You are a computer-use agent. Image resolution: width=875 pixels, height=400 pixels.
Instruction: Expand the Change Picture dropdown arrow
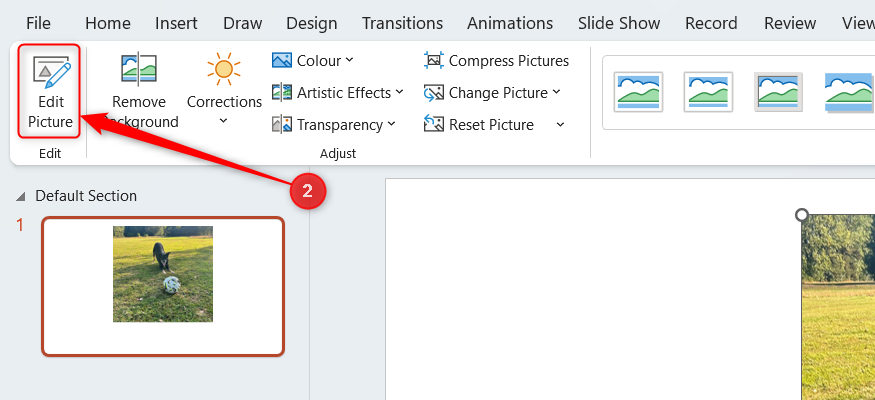click(x=556, y=92)
